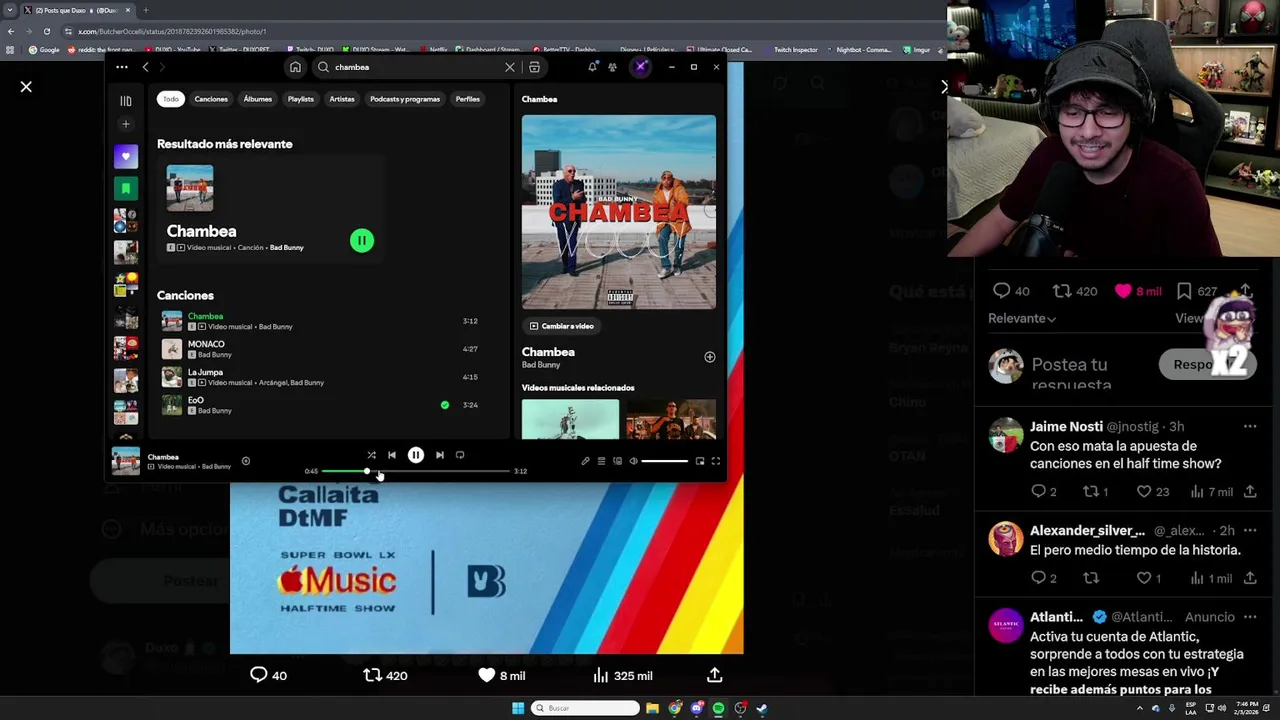Open Jaime Nosti's profile name

[1066, 427]
